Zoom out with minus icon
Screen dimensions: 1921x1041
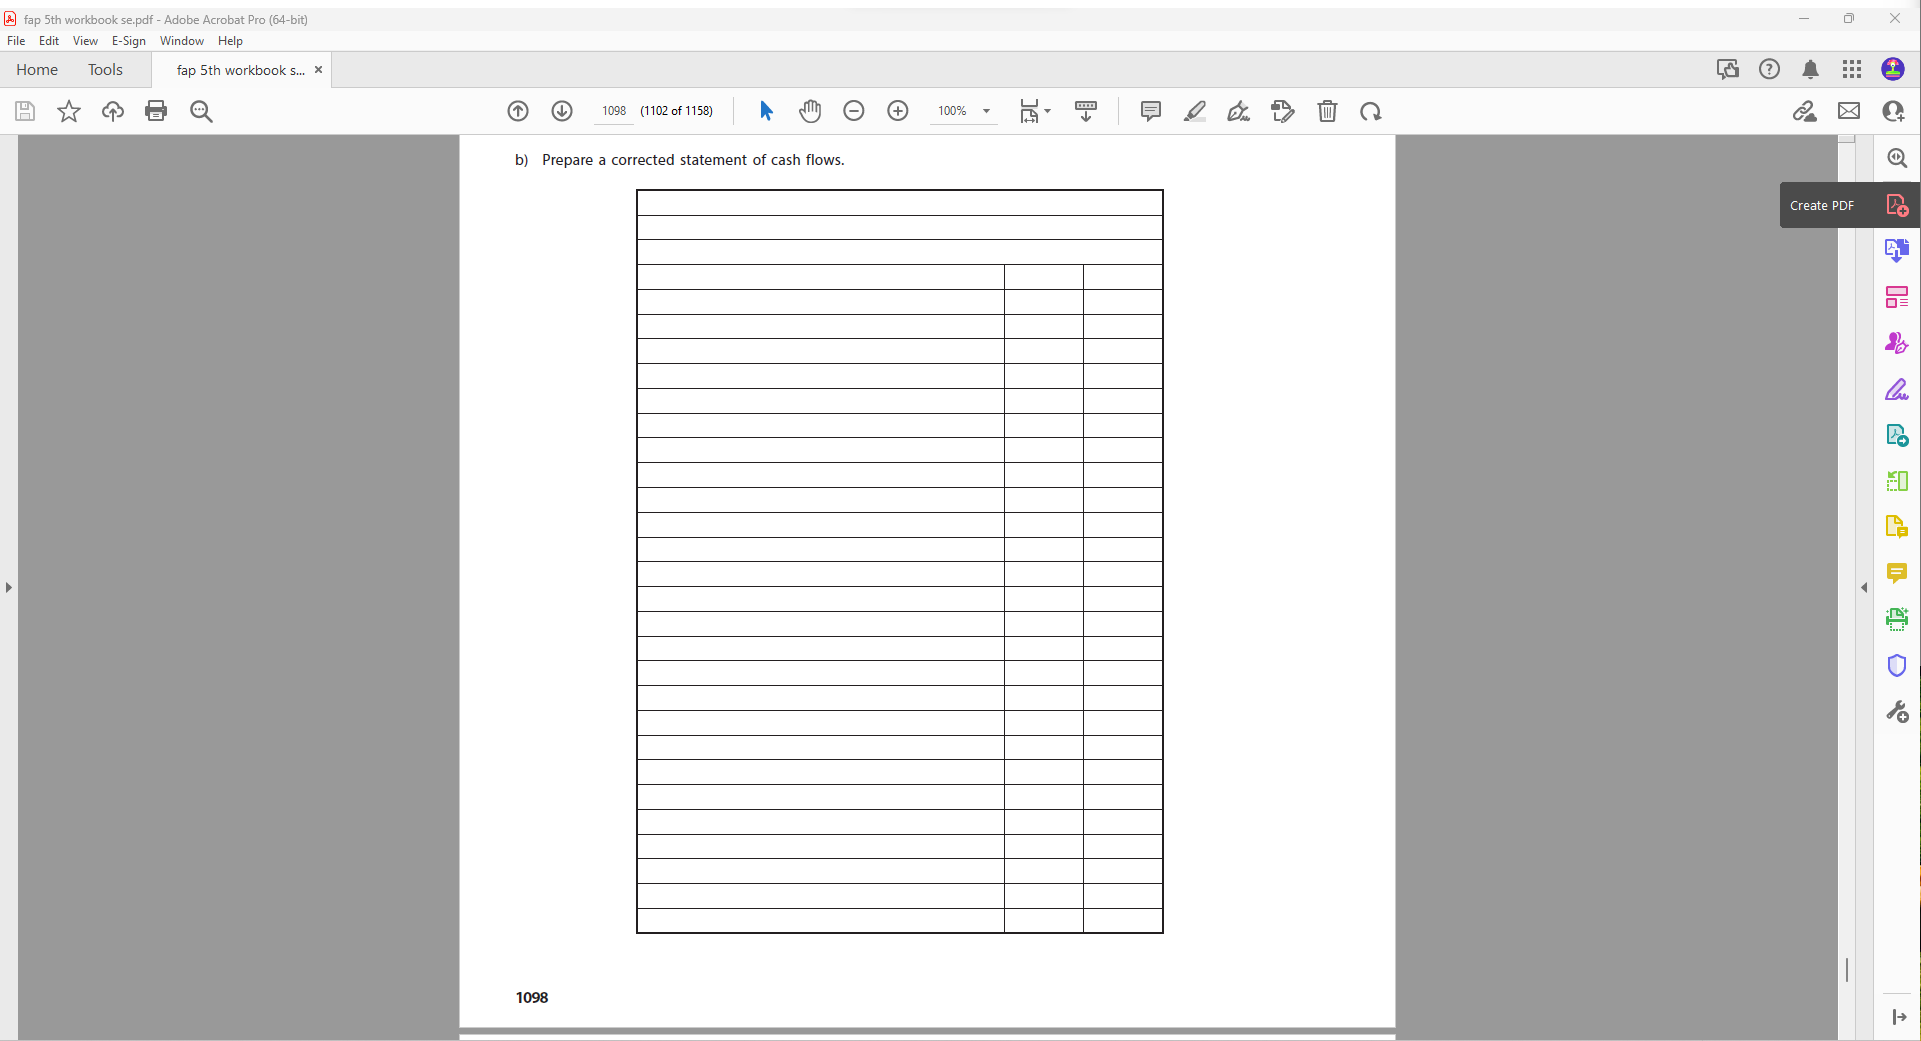[854, 111]
